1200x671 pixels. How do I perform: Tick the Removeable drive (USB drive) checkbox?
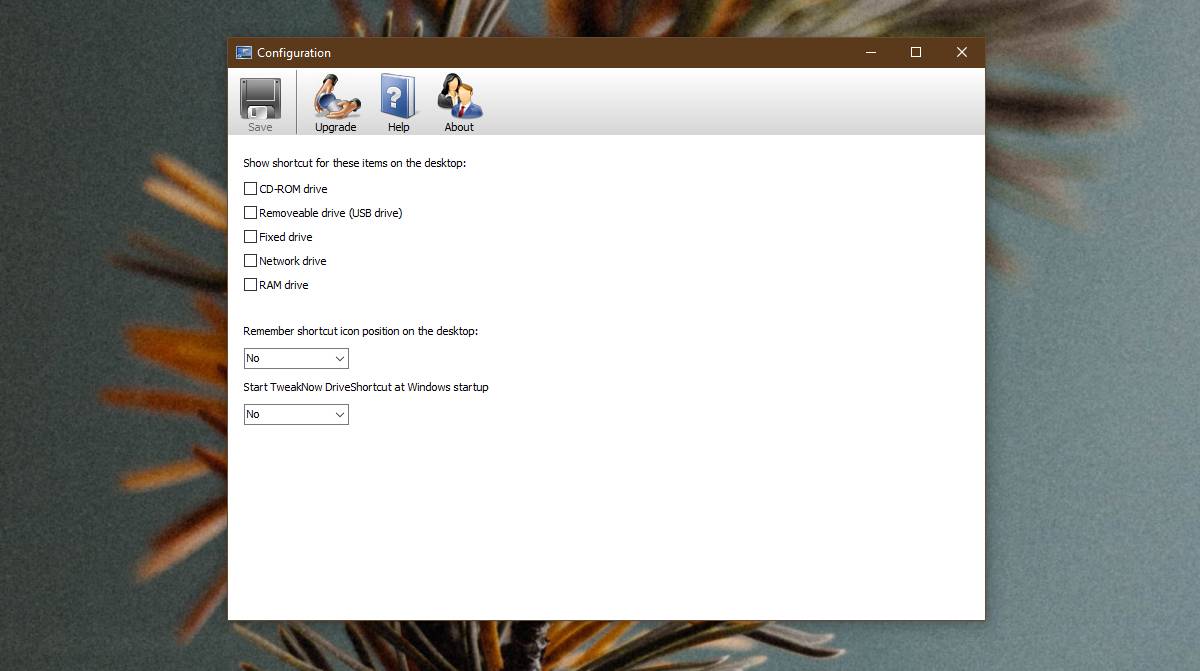click(x=250, y=212)
